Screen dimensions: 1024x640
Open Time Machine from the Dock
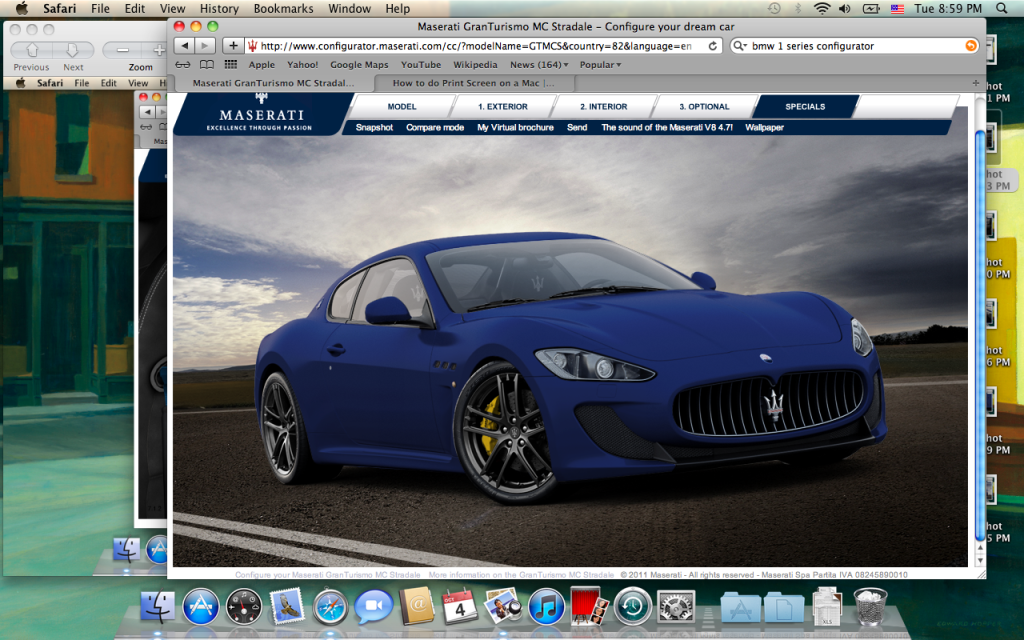632,606
